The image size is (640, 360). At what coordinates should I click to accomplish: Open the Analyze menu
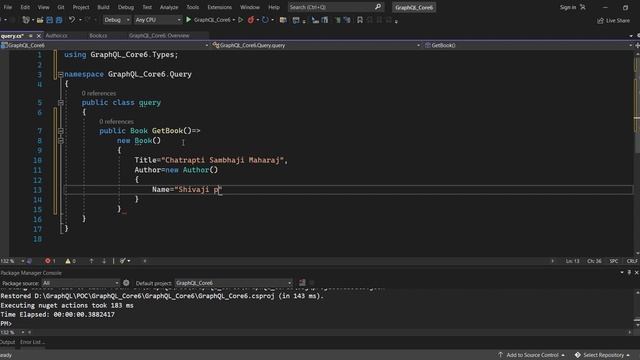(169, 7)
